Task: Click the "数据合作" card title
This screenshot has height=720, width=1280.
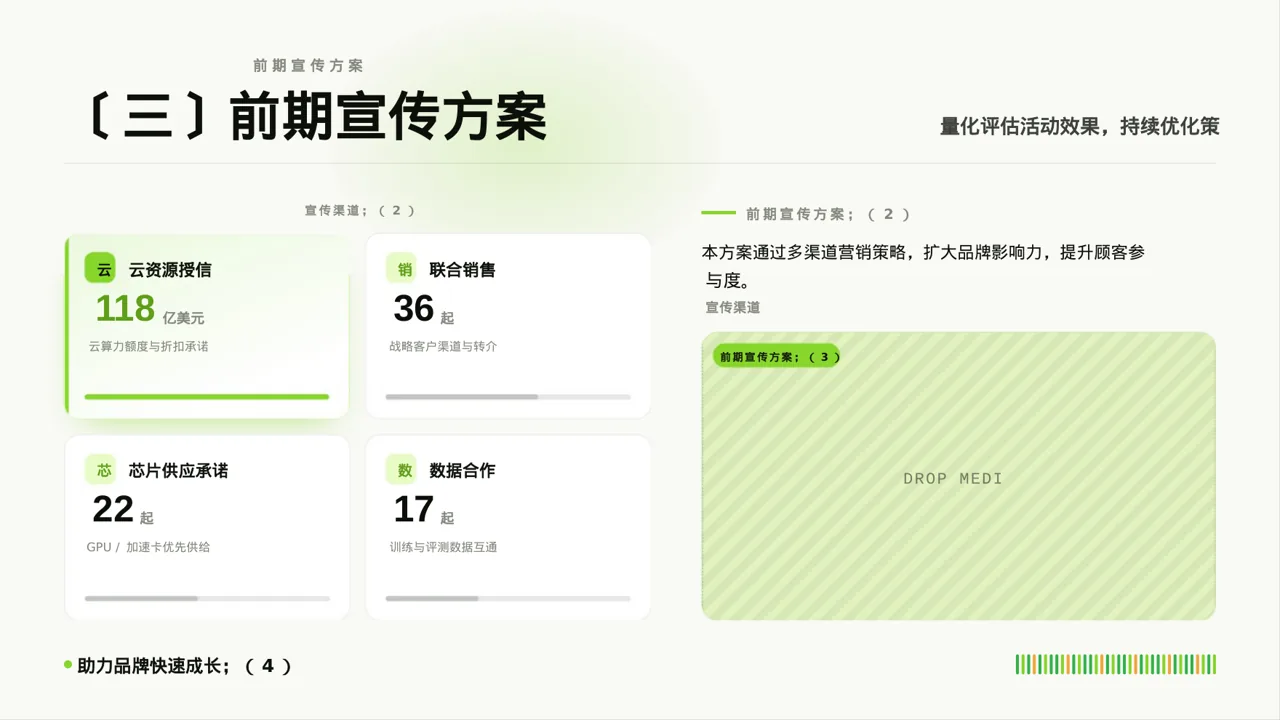Action: click(463, 471)
